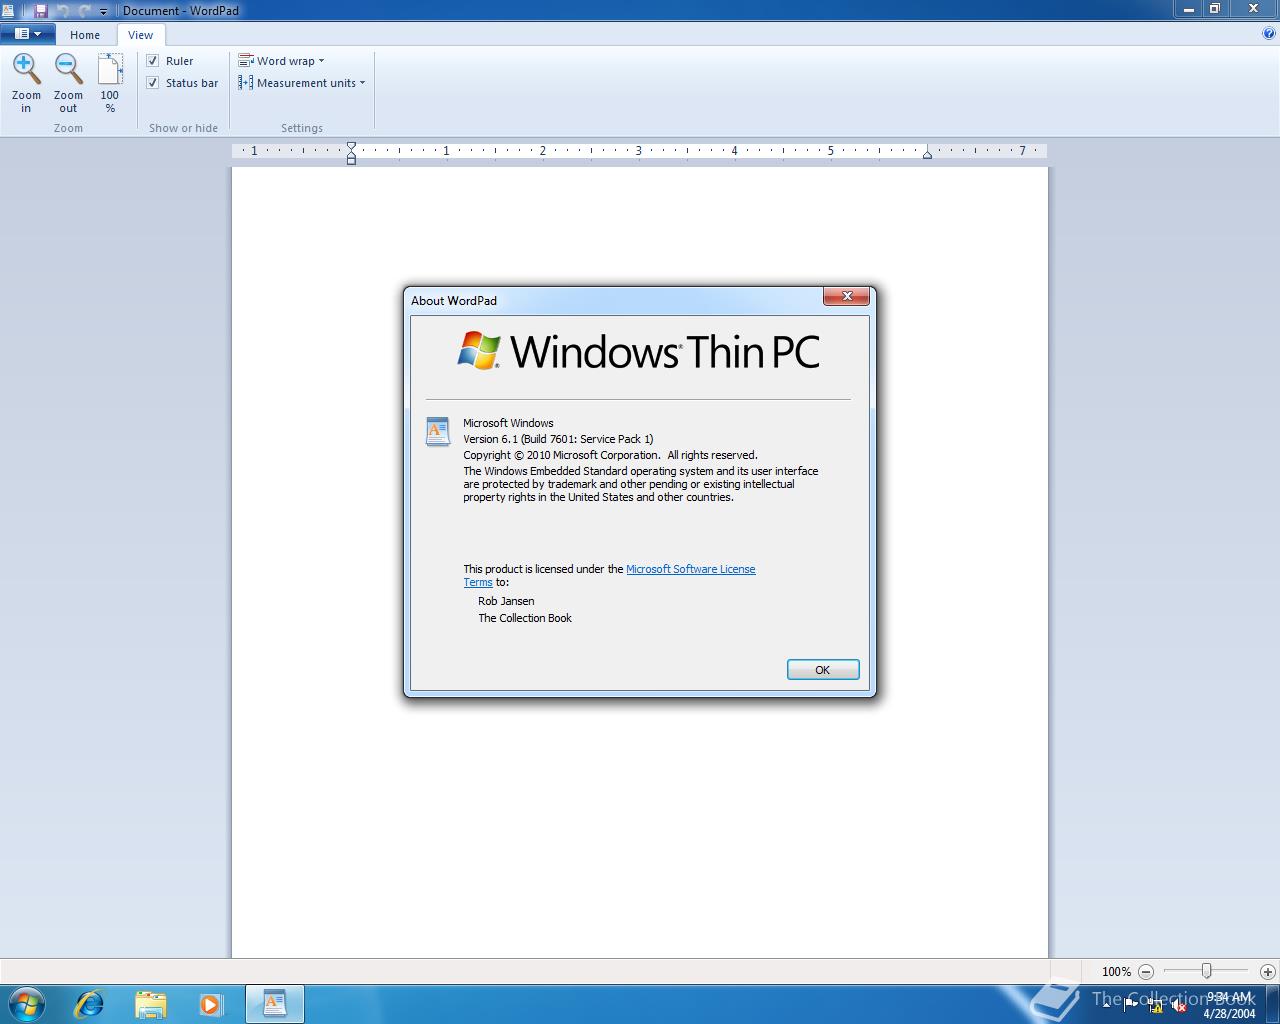Open Windows Explorer folder icon on taskbar
The height and width of the screenshot is (1024, 1280).
(x=150, y=1004)
